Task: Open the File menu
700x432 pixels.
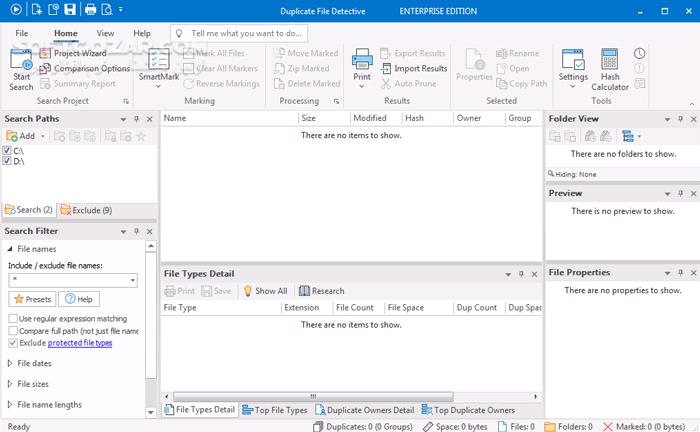Action: point(21,33)
